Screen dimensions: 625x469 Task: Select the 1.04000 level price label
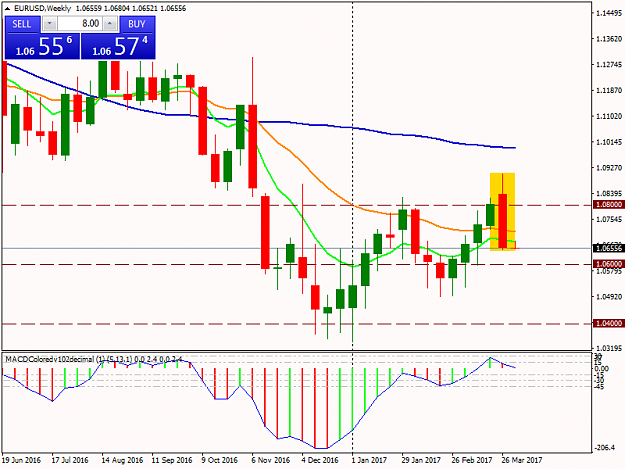609,323
